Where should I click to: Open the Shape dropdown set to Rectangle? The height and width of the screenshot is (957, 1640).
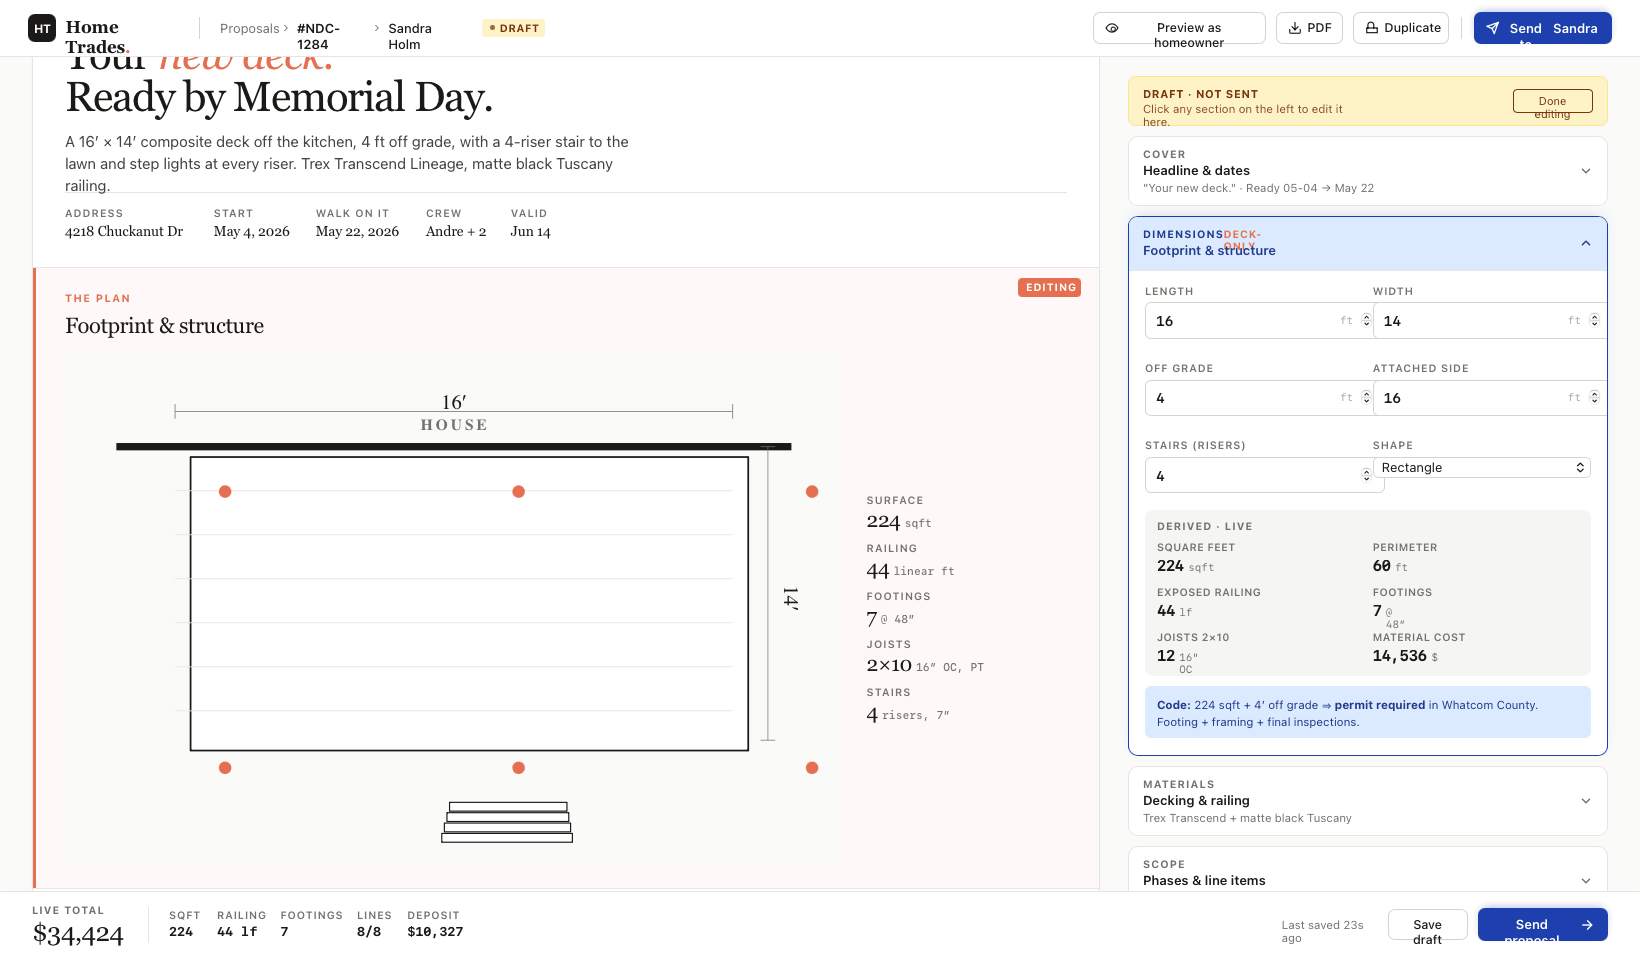(x=1481, y=467)
